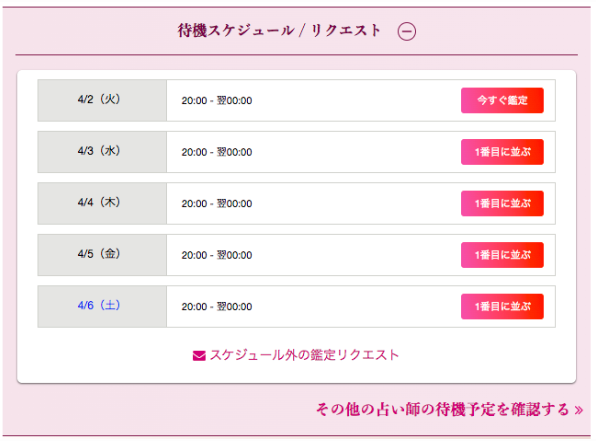The image size is (596, 441).
Task: Click the 待機スケジュール / リクエスト heading
Action: (x=279, y=30)
